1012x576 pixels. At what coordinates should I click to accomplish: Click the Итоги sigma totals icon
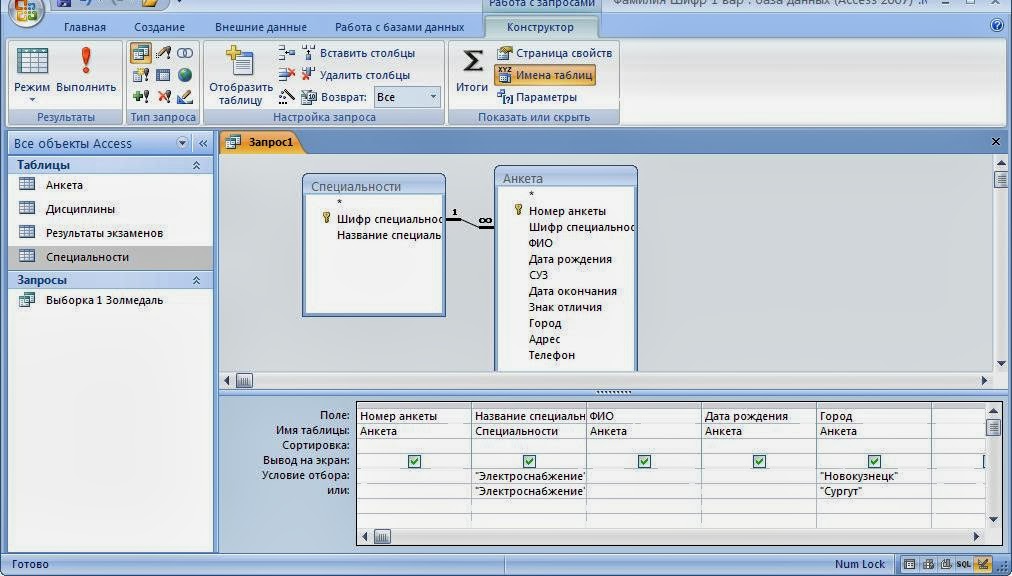[x=472, y=71]
